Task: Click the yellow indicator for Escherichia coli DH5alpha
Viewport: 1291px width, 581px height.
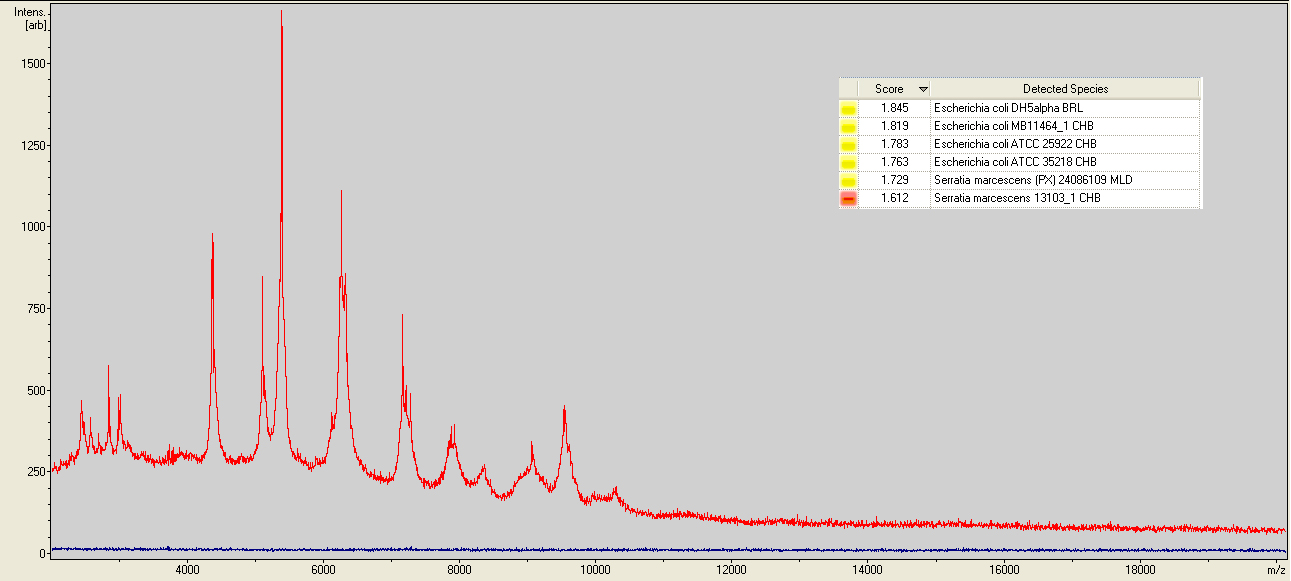Action: [848, 108]
